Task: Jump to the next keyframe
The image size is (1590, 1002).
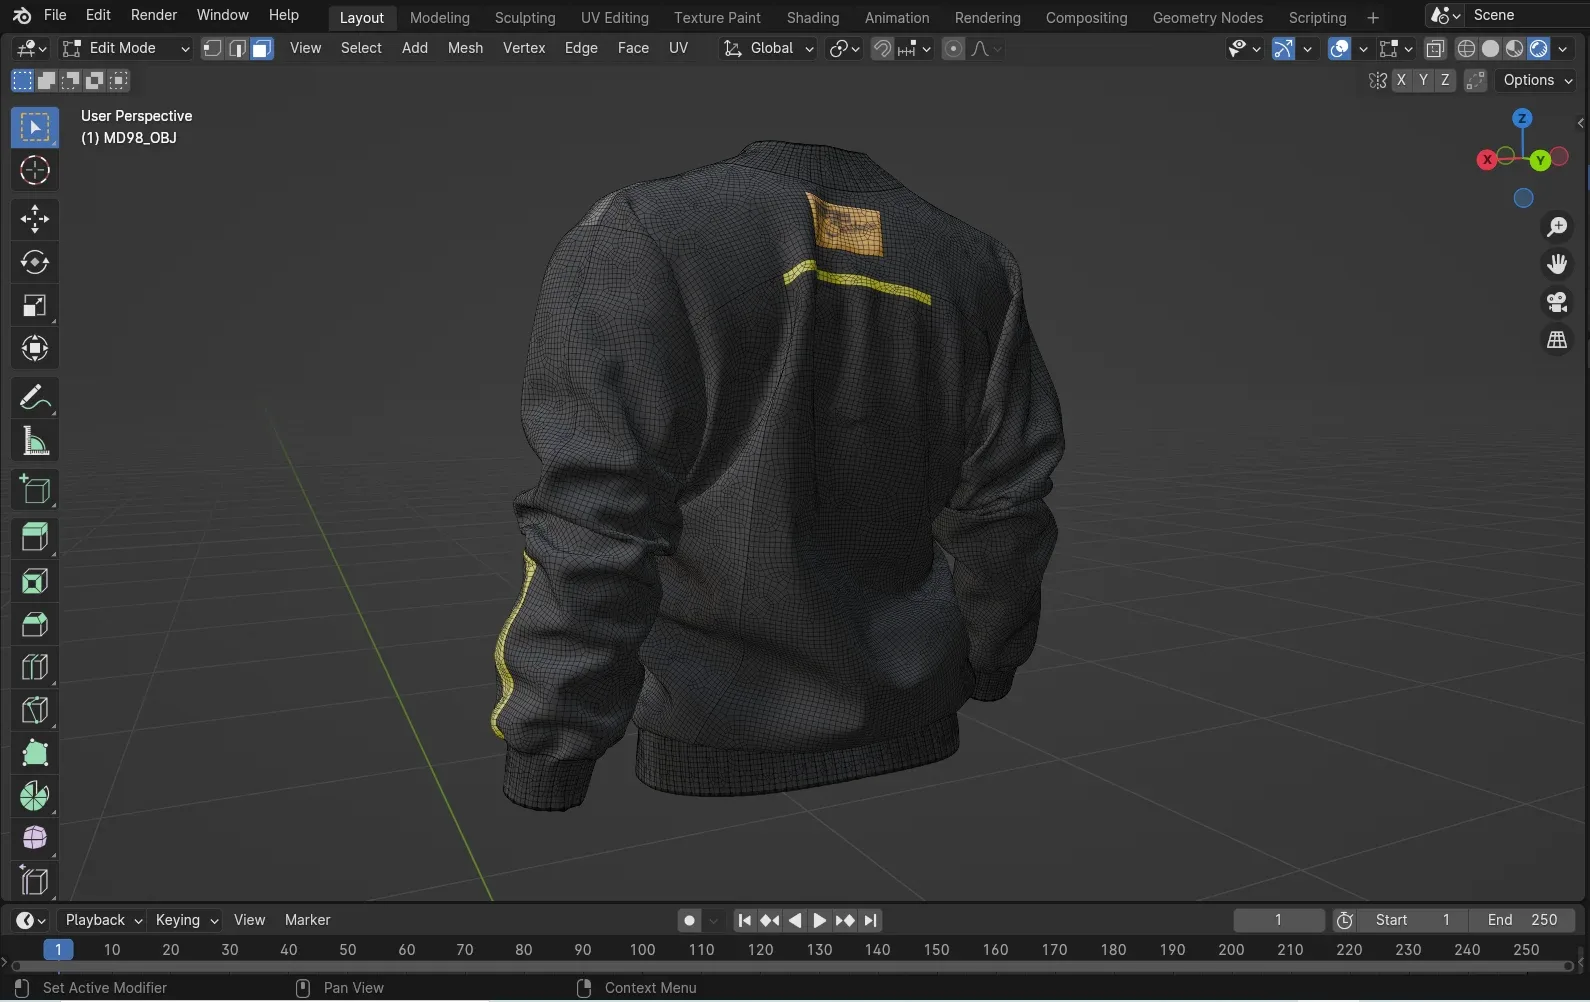Action: point(845,921)
